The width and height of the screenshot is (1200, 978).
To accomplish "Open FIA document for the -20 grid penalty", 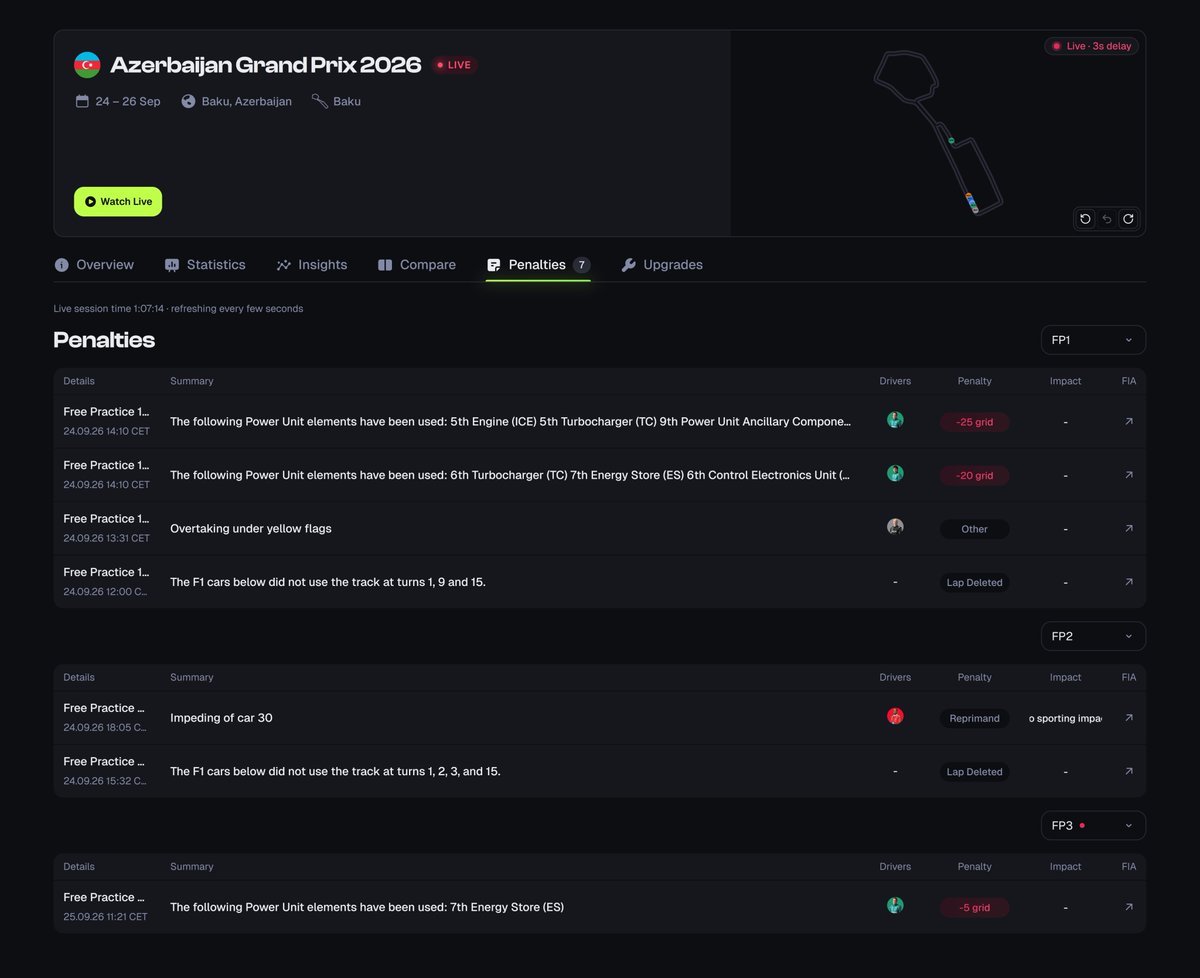I will [x=1129, y=475].
